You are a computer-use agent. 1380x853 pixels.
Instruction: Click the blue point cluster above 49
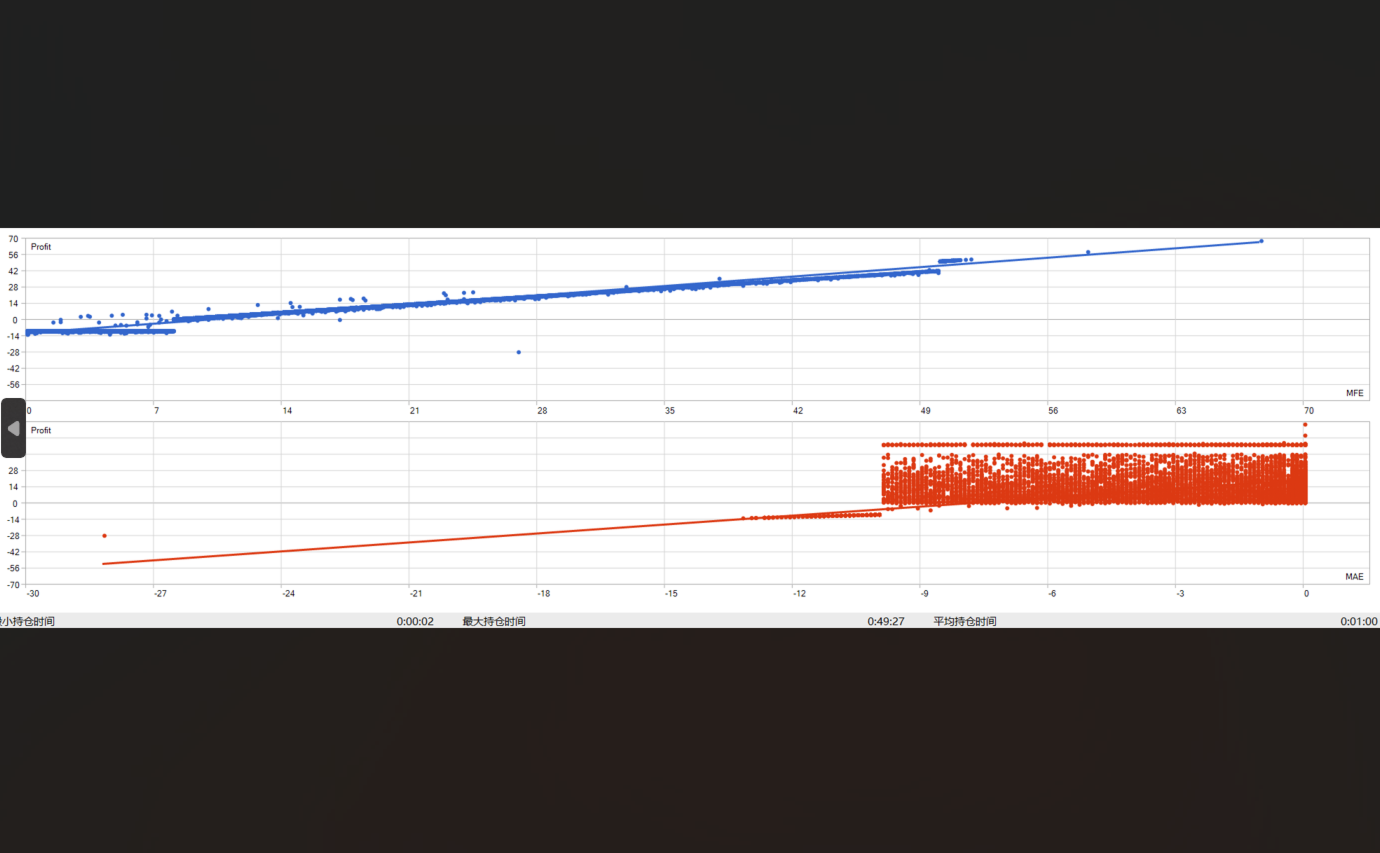(955, 260)
